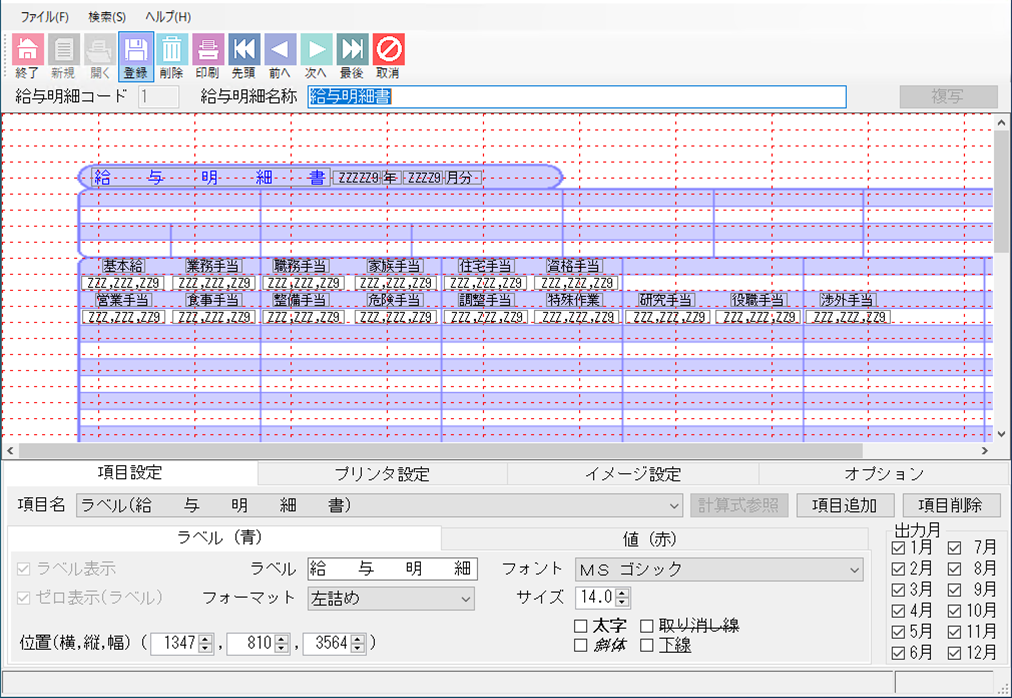1012x698 pixels.
Task: Expand the フォント font dropdown
Action: [x=853, y=569]
